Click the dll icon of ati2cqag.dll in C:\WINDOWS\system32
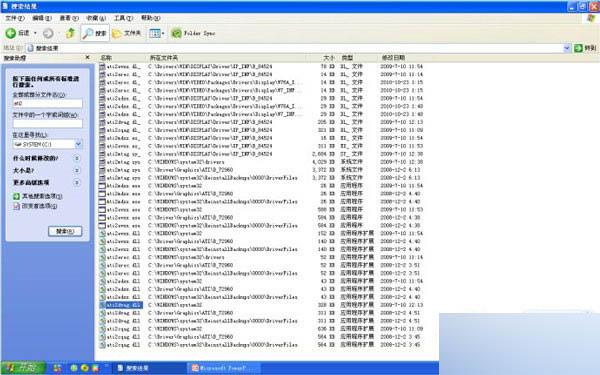The height and width of the screenshot is (375, 600). point(102,329)
